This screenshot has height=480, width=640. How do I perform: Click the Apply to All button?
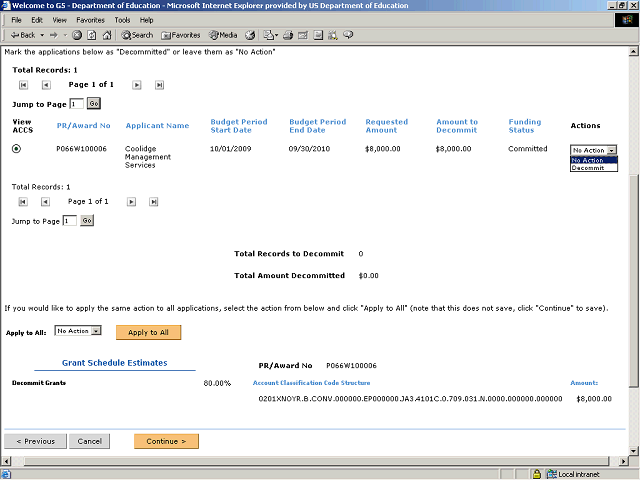coord(149,332)
